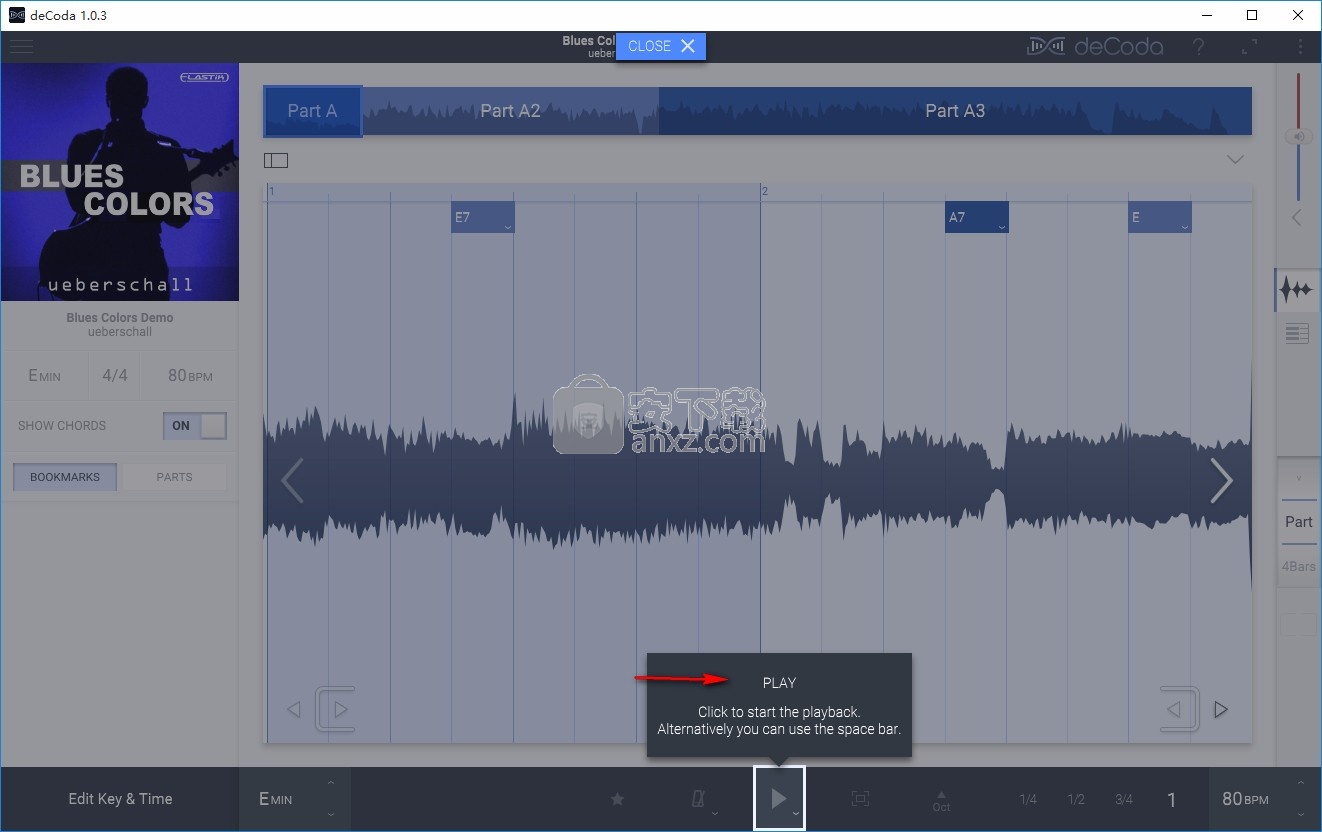Toggle the loop selection focus icon
This screenshot has width=1322, height=832.
tap(860, 798)
